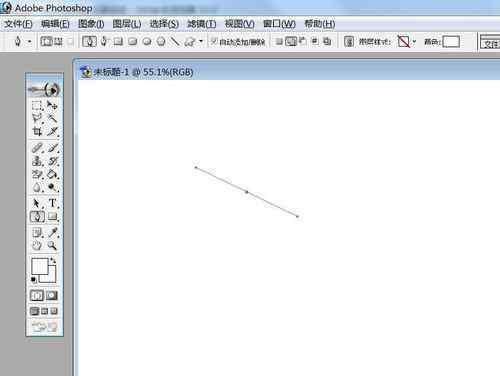The height and width of the screenshot is (376, 500).
Task: Select the Rectangular Marquee tool
Action: click(37, 106)
